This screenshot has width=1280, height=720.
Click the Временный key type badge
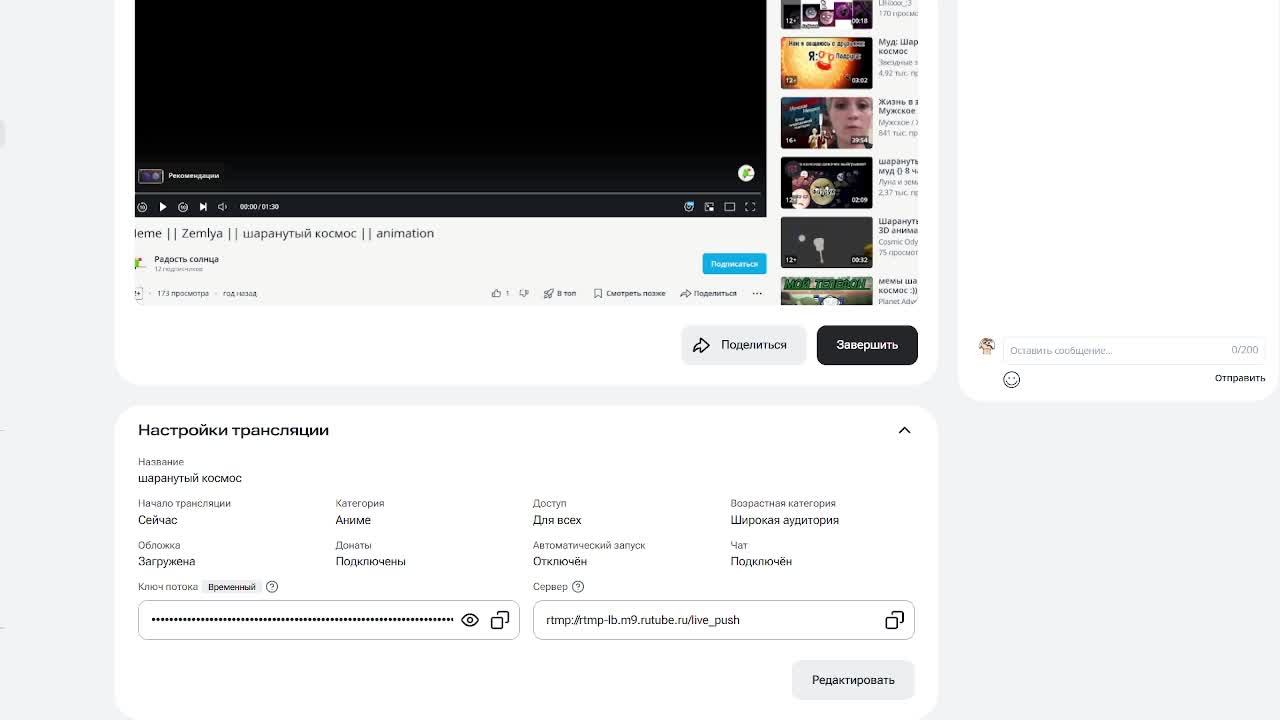(232, 587)
